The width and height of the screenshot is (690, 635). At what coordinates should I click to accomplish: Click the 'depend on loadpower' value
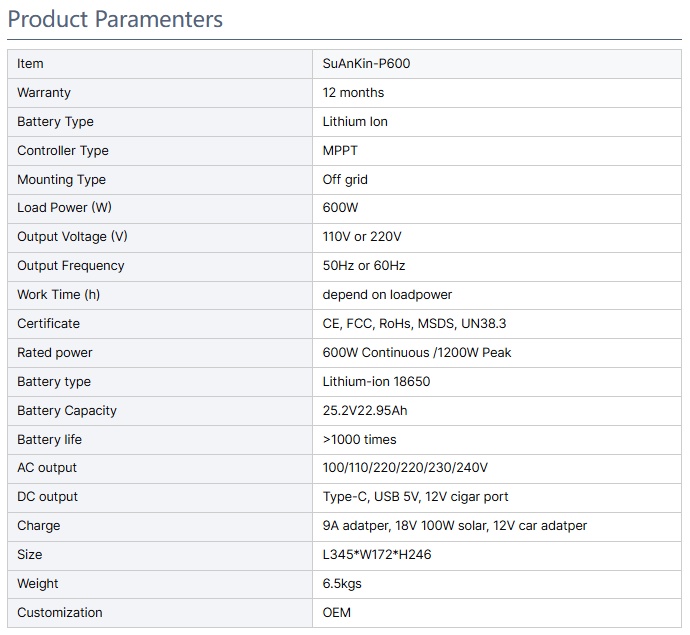coord(387,295)
